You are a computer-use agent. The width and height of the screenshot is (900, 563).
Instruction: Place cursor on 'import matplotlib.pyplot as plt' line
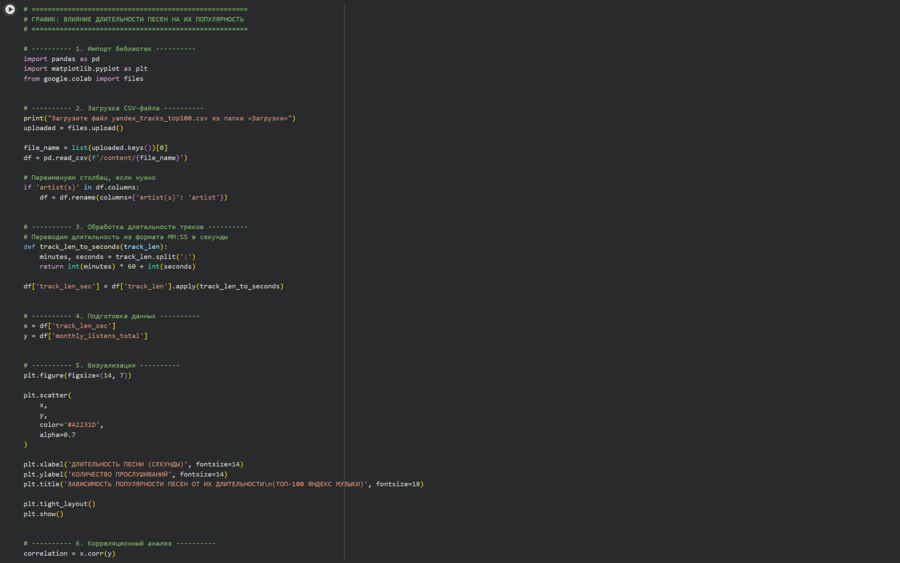click(85, 68)
